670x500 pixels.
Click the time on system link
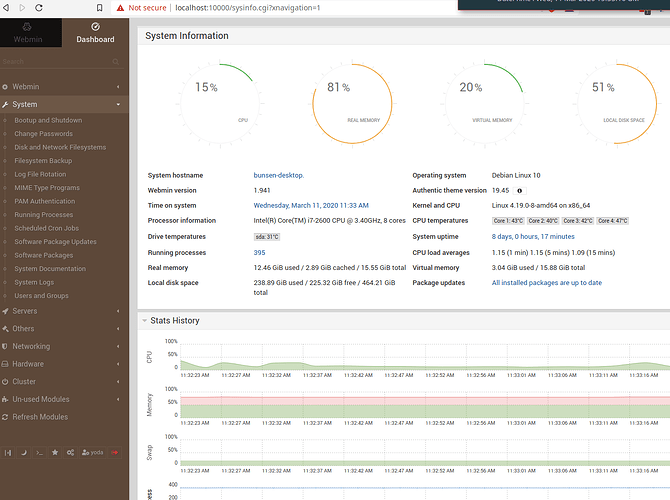pyautogui.click(x=311, y=206)
